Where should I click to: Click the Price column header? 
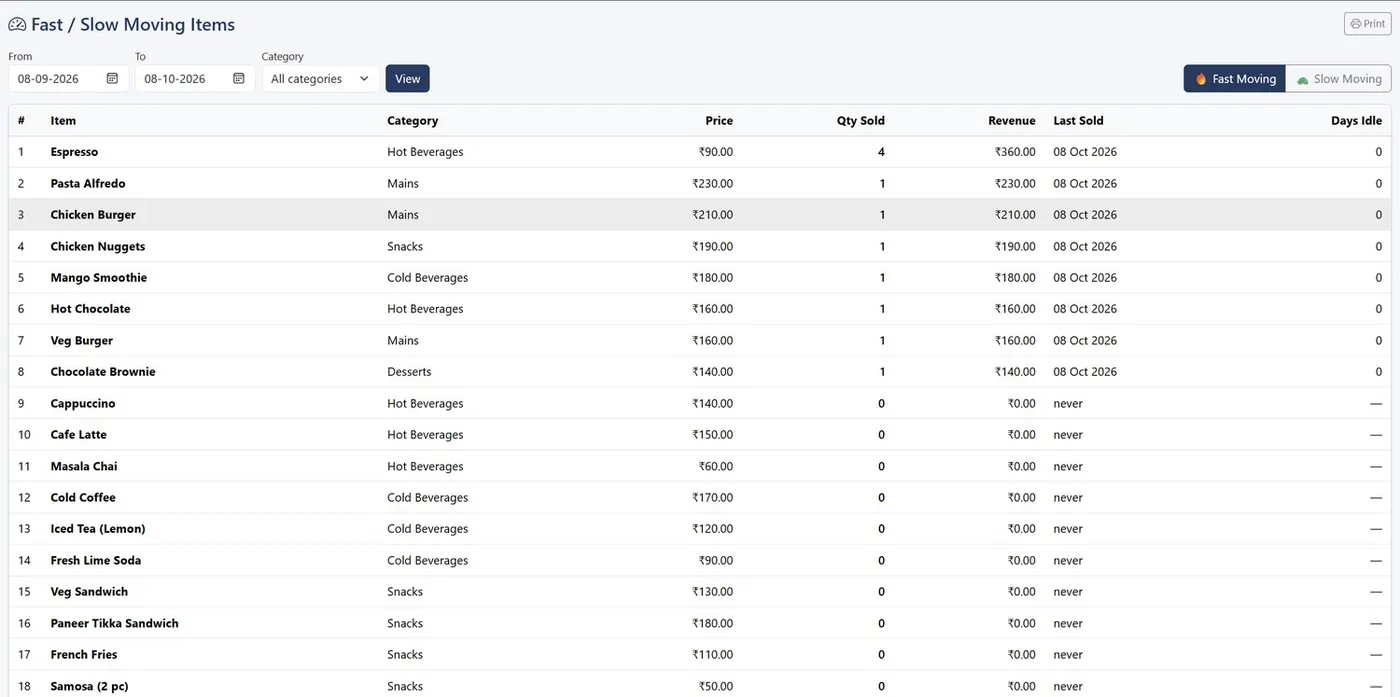719,120
